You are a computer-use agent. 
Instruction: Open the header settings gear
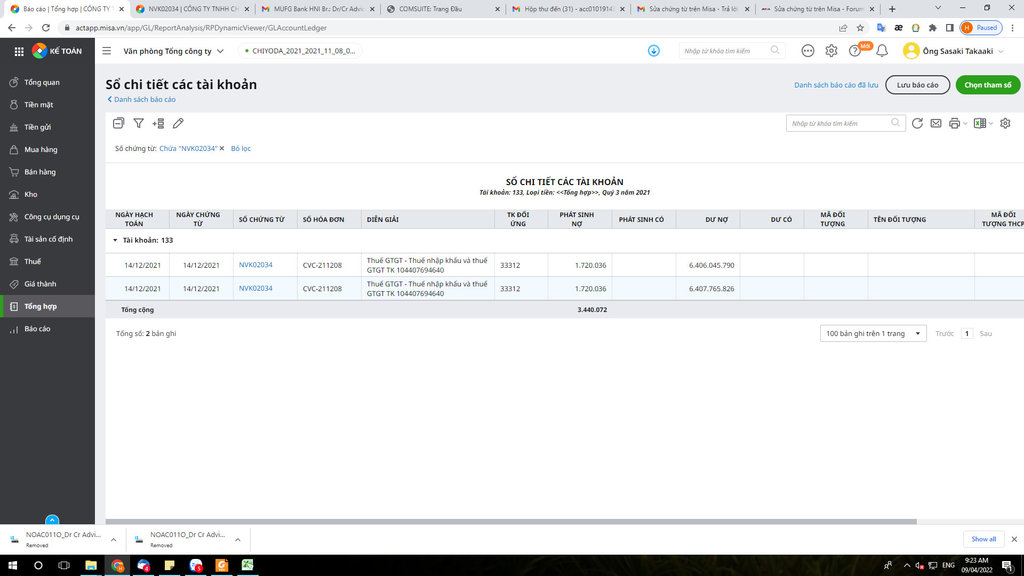831,51
